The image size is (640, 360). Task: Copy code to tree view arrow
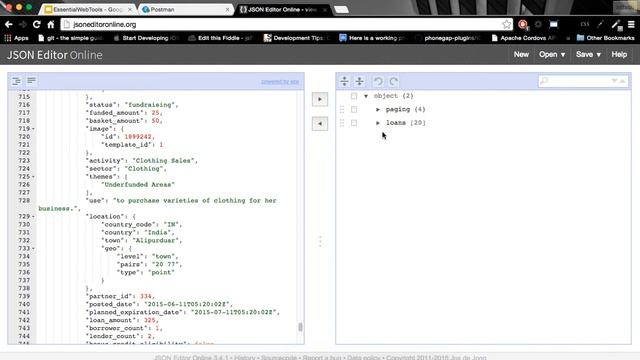click(x=320, y=99)
